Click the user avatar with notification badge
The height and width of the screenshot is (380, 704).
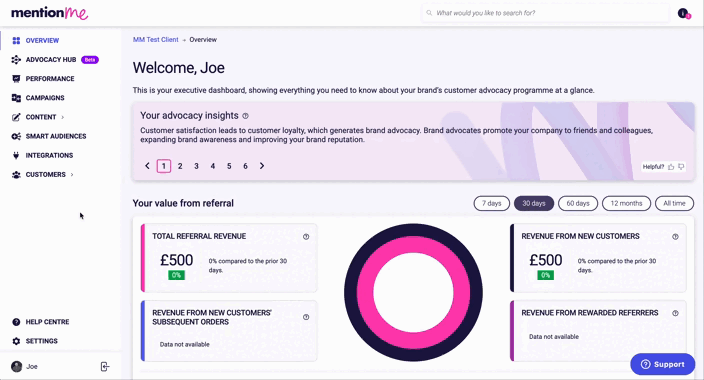click(x=684, y=13)
